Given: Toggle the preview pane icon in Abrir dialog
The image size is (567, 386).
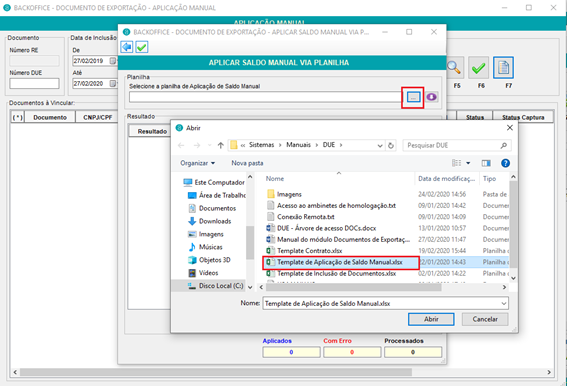Looking at the screenshot, I should point(486,164).
